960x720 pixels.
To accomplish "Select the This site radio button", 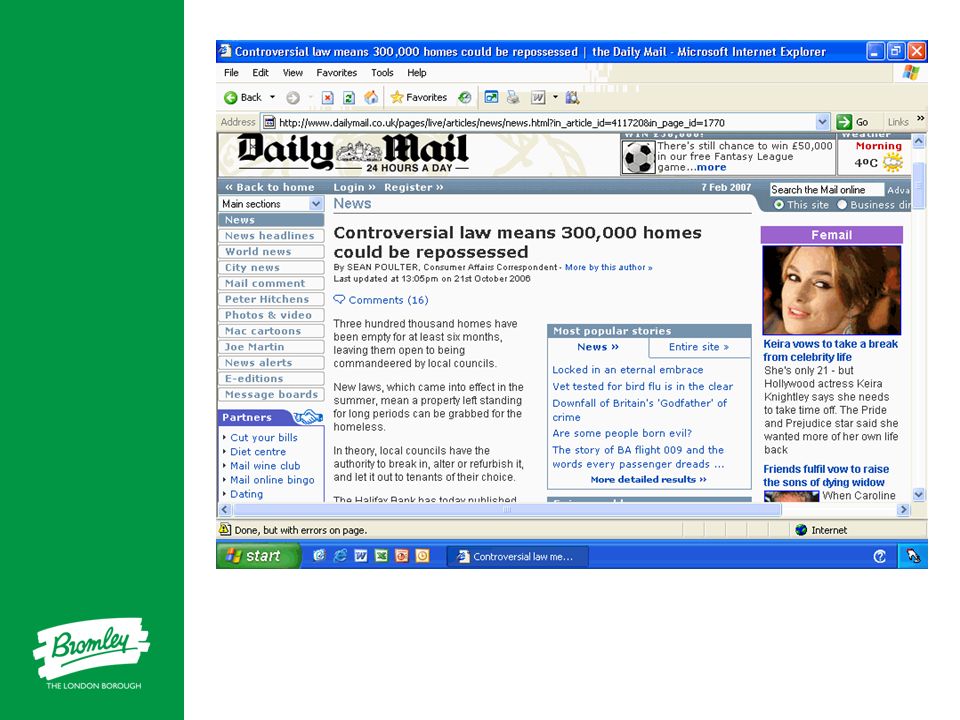I will 779,205.
